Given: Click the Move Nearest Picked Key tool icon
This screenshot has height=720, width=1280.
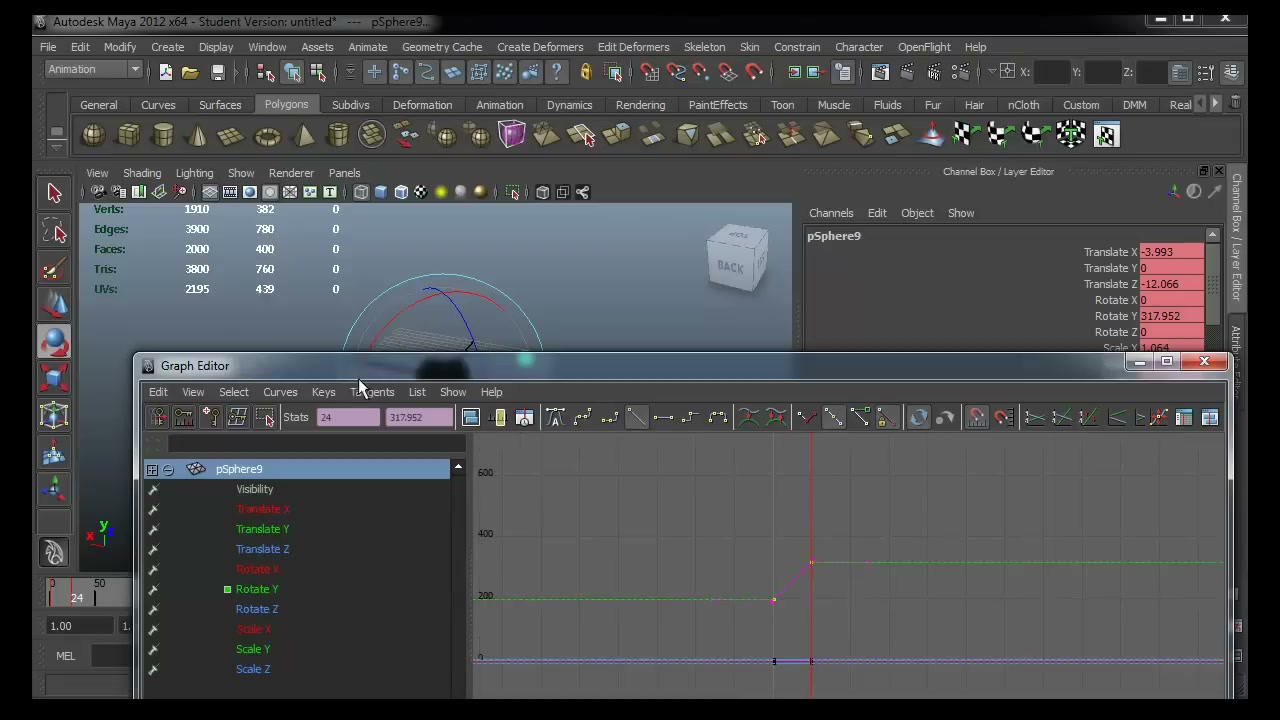Looking at the screenshot, I should click(x=158, y=417).
